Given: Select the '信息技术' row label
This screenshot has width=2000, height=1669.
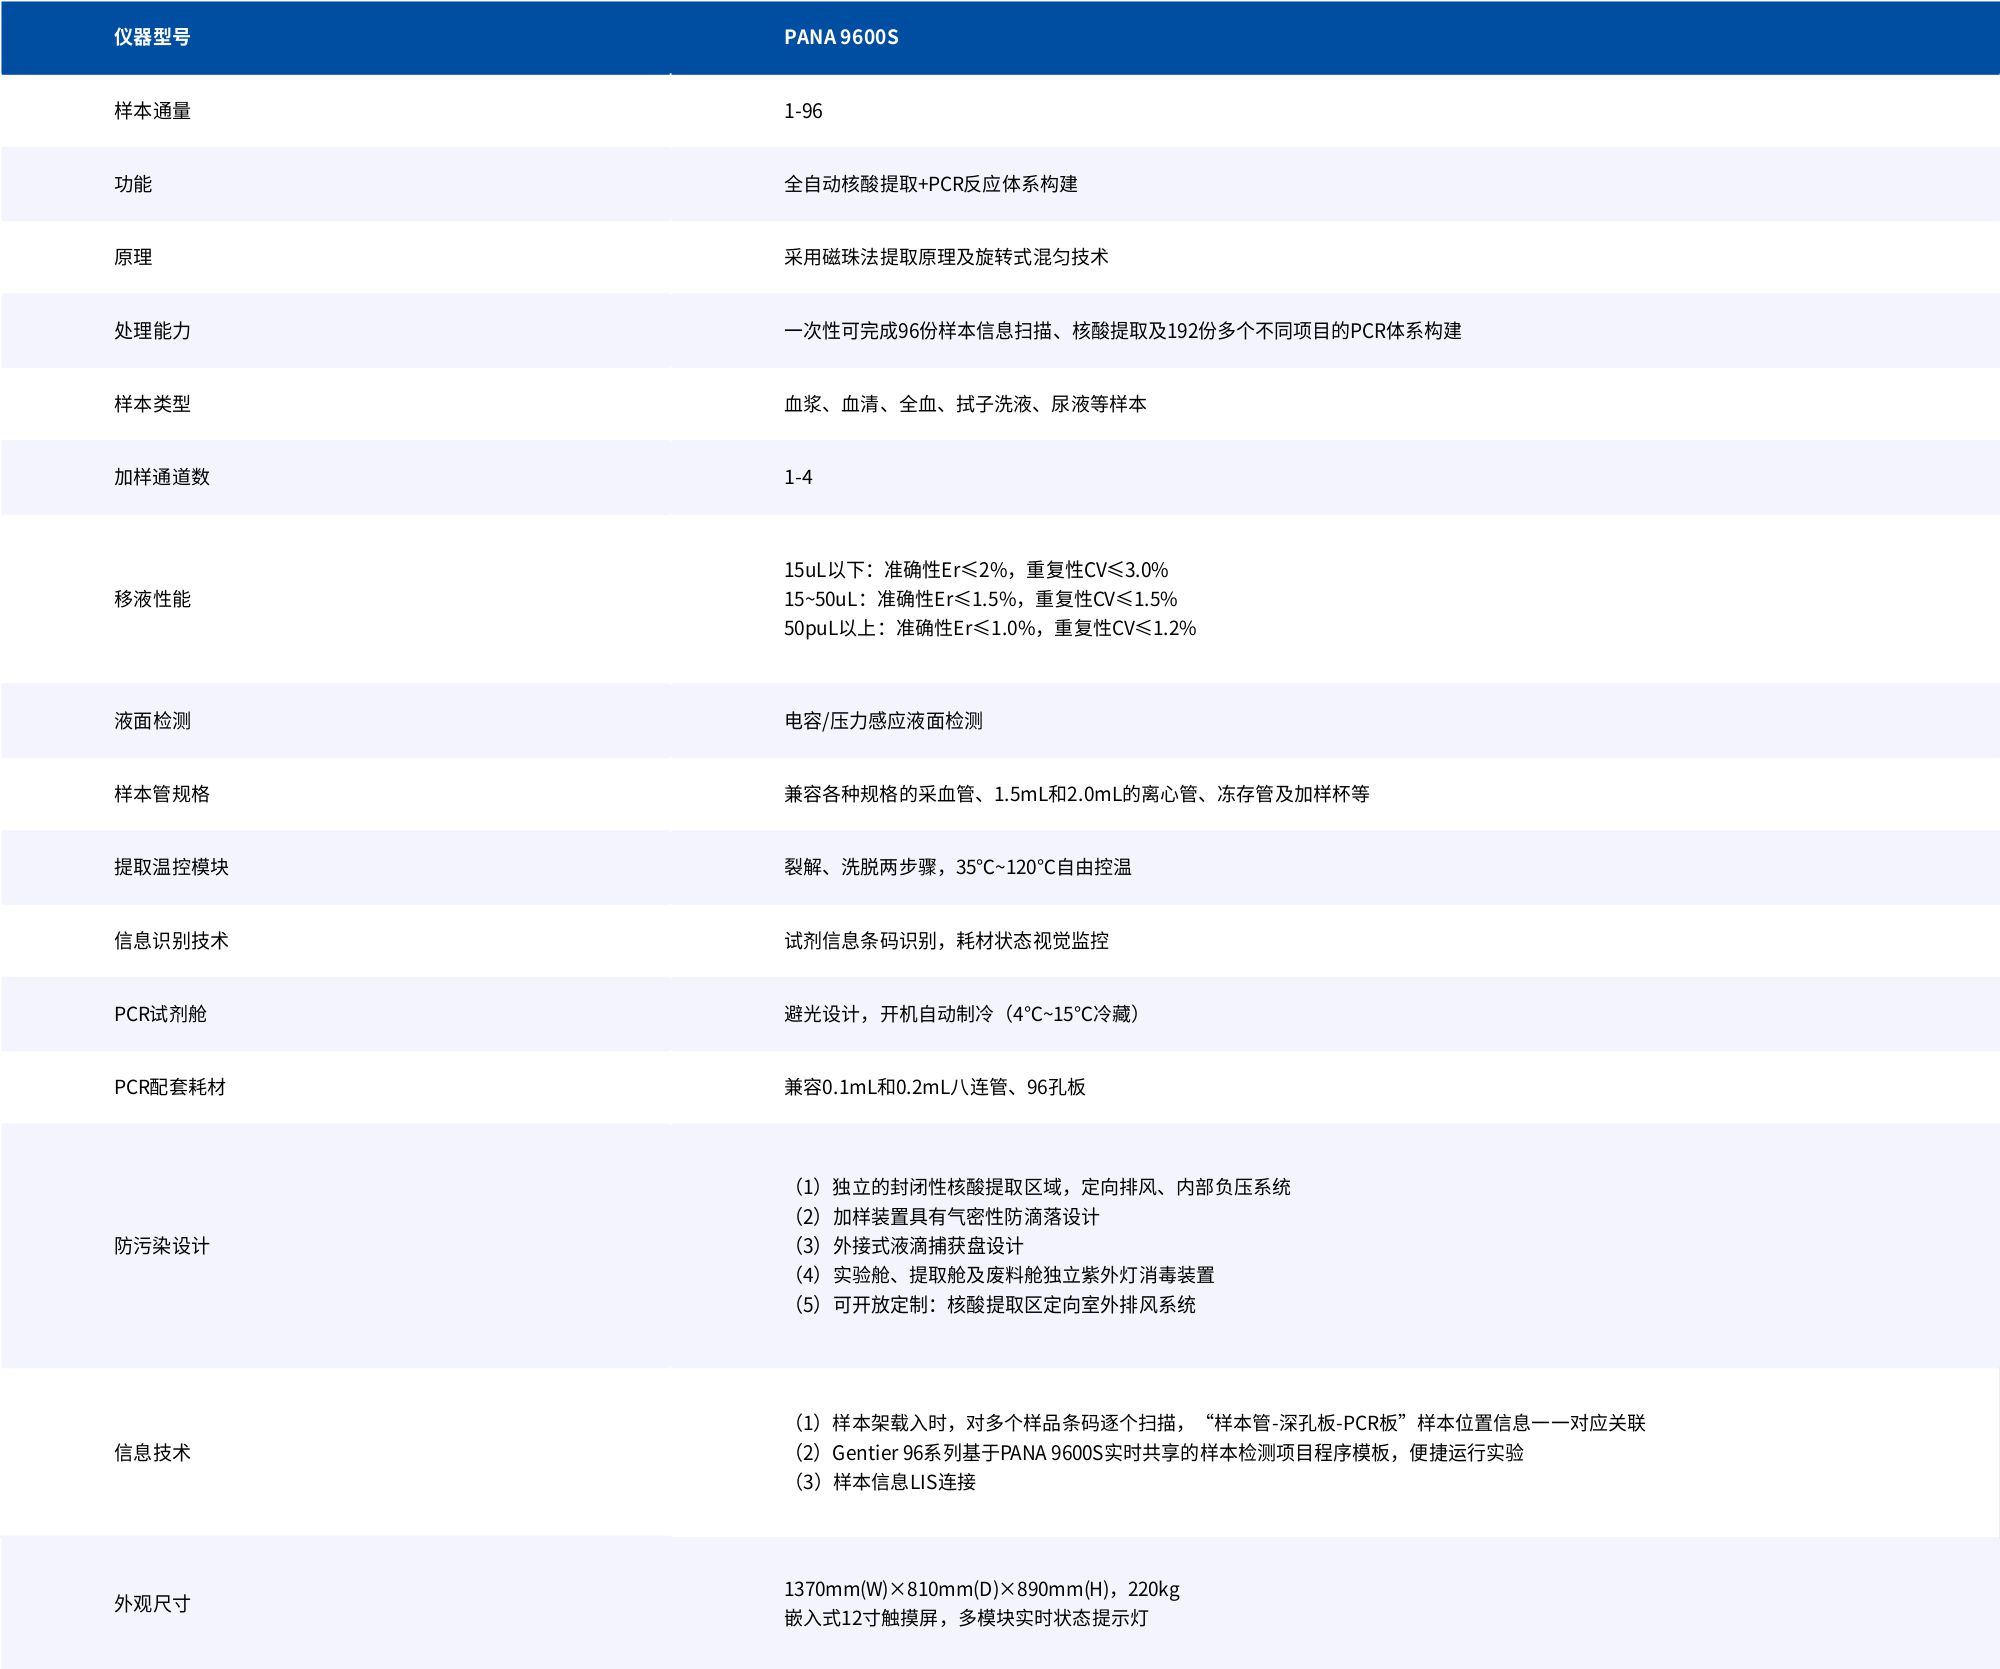Looking at the screenshot, I should click(152, 1453).
